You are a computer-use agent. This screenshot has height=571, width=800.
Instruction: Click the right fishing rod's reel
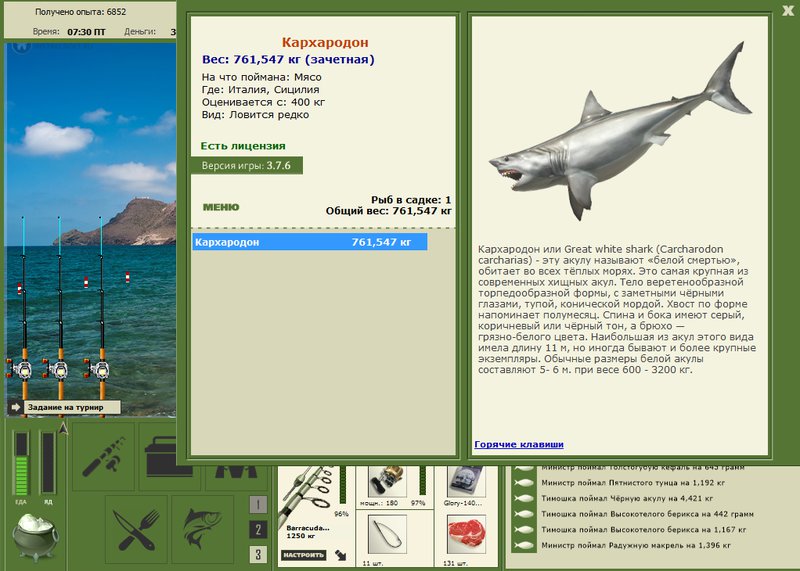[97, 369]
